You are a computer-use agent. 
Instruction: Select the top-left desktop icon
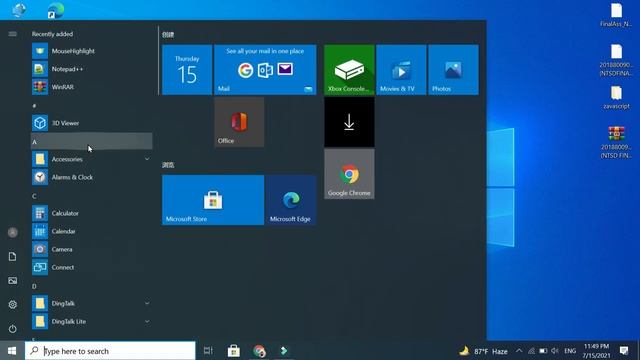[19, 10]
